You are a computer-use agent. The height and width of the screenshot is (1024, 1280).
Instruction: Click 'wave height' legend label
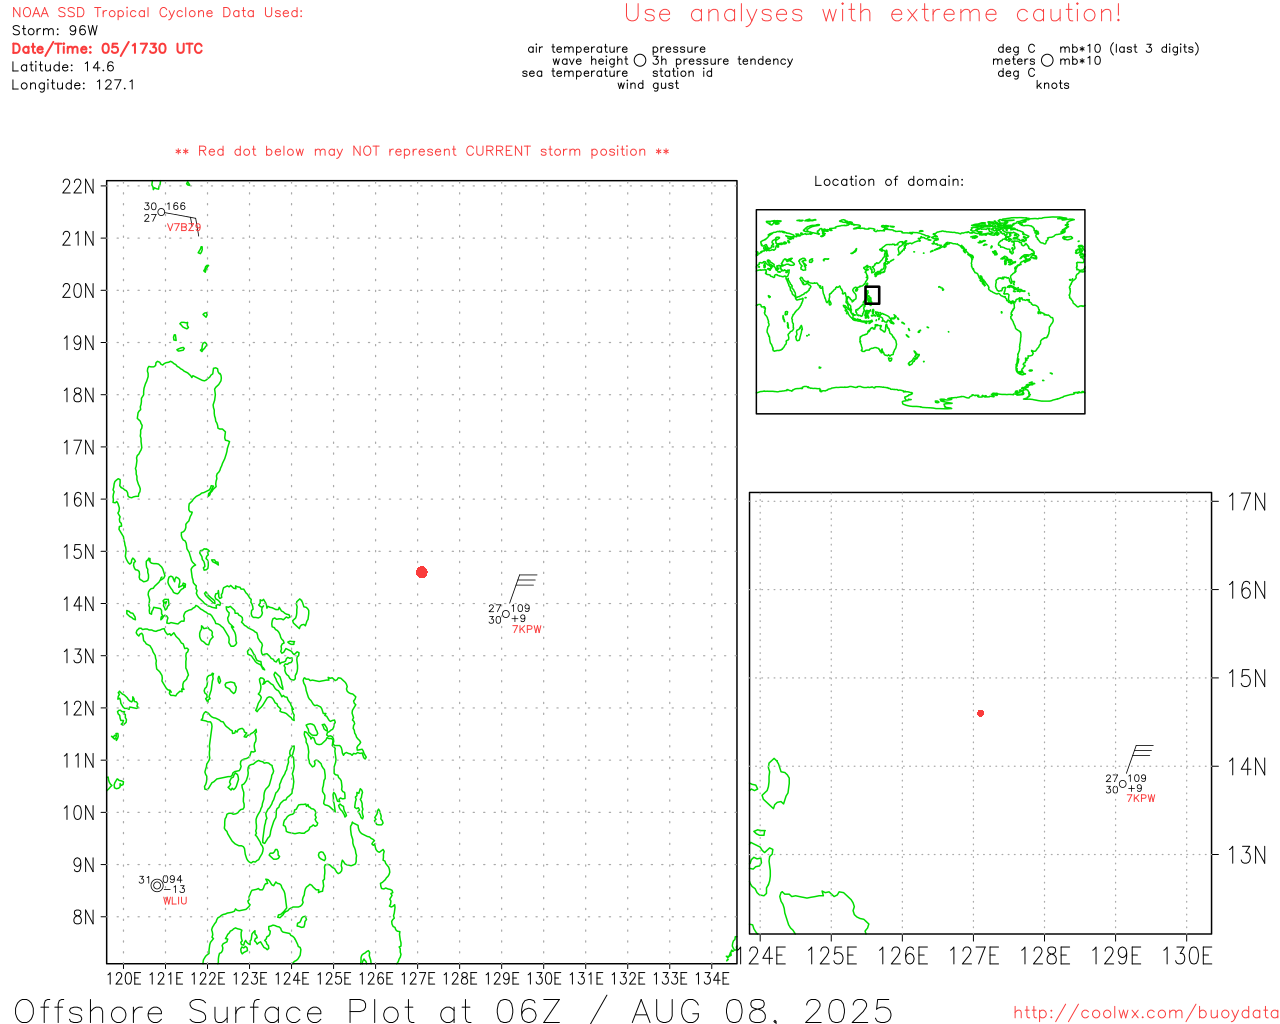coord(590,61)
